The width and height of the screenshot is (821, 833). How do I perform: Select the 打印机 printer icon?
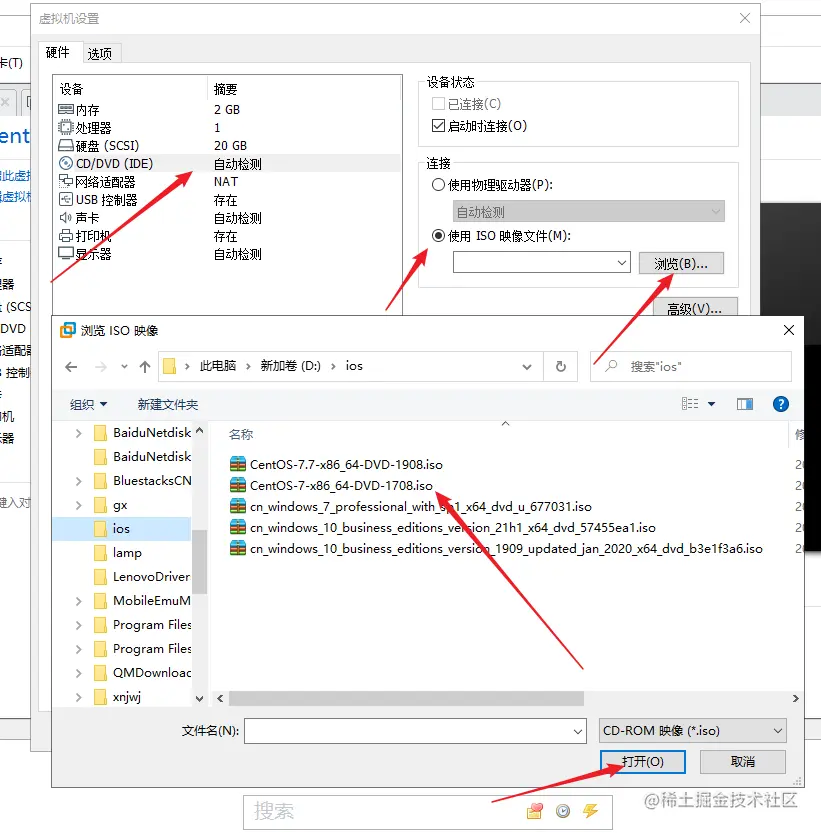click(x=66, y=235)
